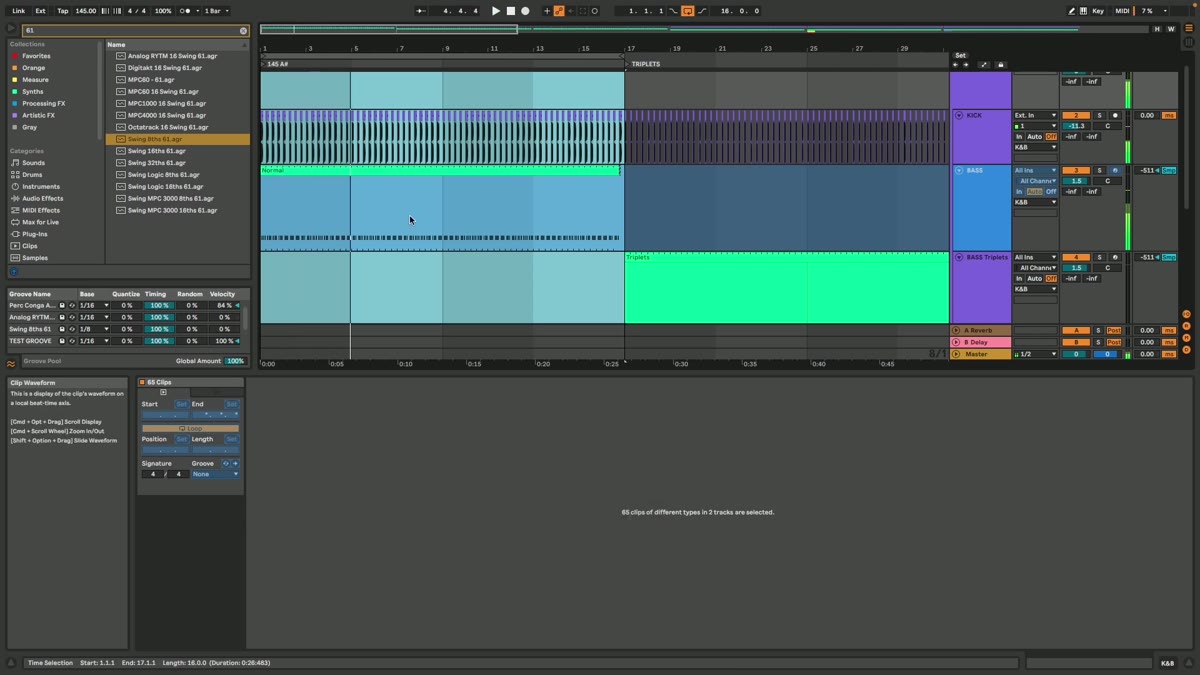Click the Punch-Out switch

[702, 11]
